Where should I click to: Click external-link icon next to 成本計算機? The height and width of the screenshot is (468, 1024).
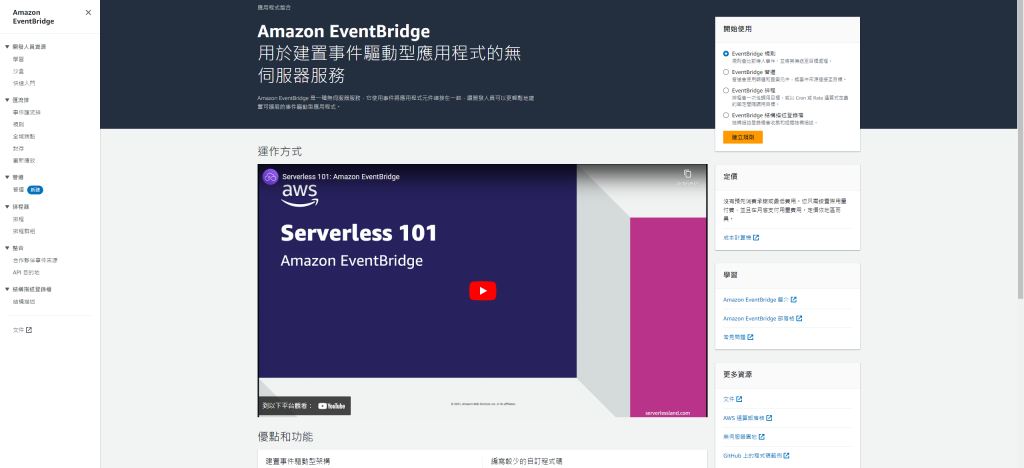756,238
